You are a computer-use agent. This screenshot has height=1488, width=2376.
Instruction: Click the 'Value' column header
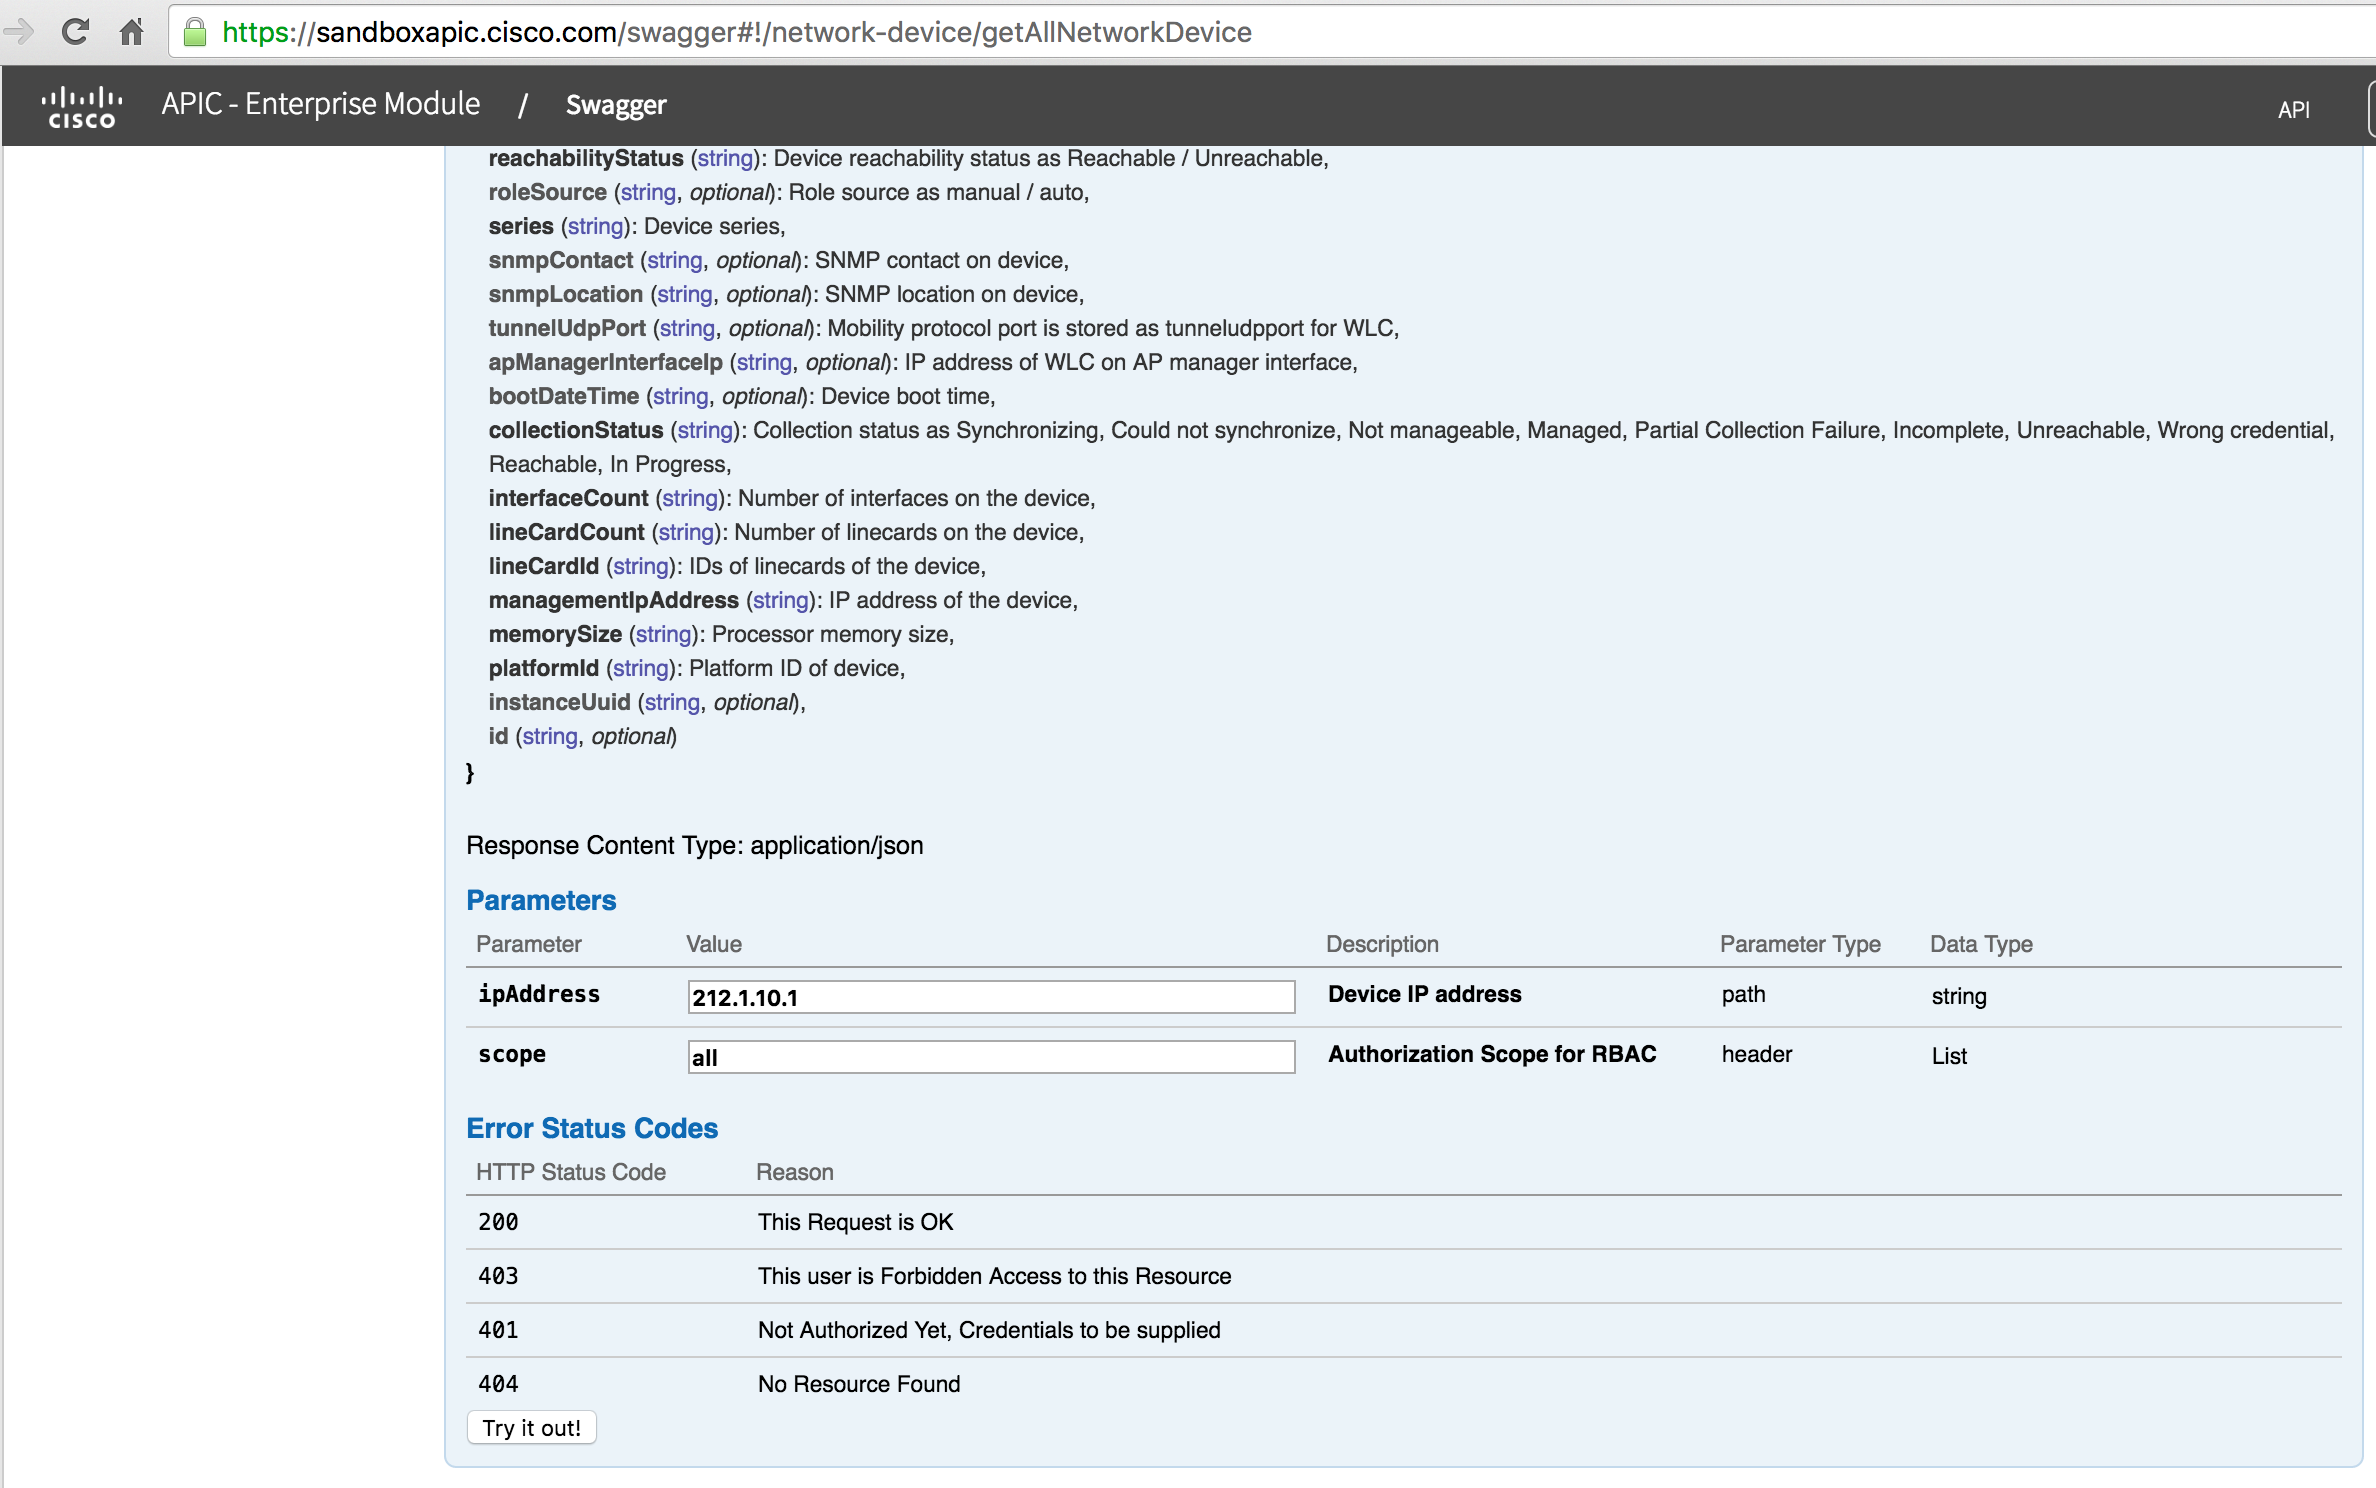(x=714, y=944)
